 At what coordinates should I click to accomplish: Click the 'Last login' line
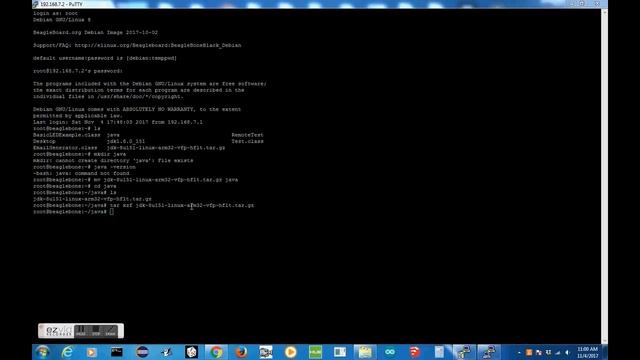click(118, 122)
